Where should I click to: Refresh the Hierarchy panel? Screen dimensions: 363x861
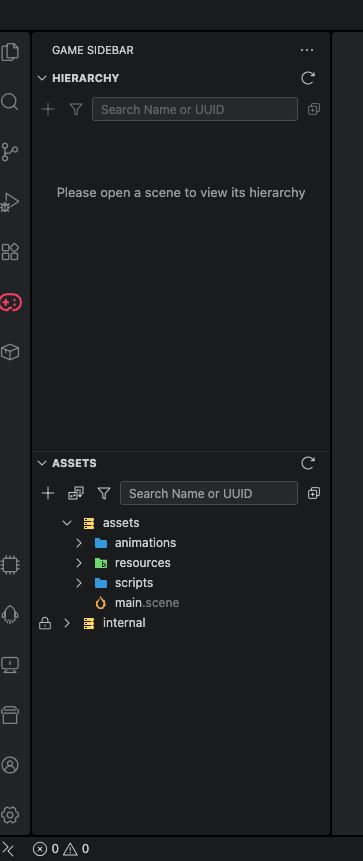(x=308, y=78)
